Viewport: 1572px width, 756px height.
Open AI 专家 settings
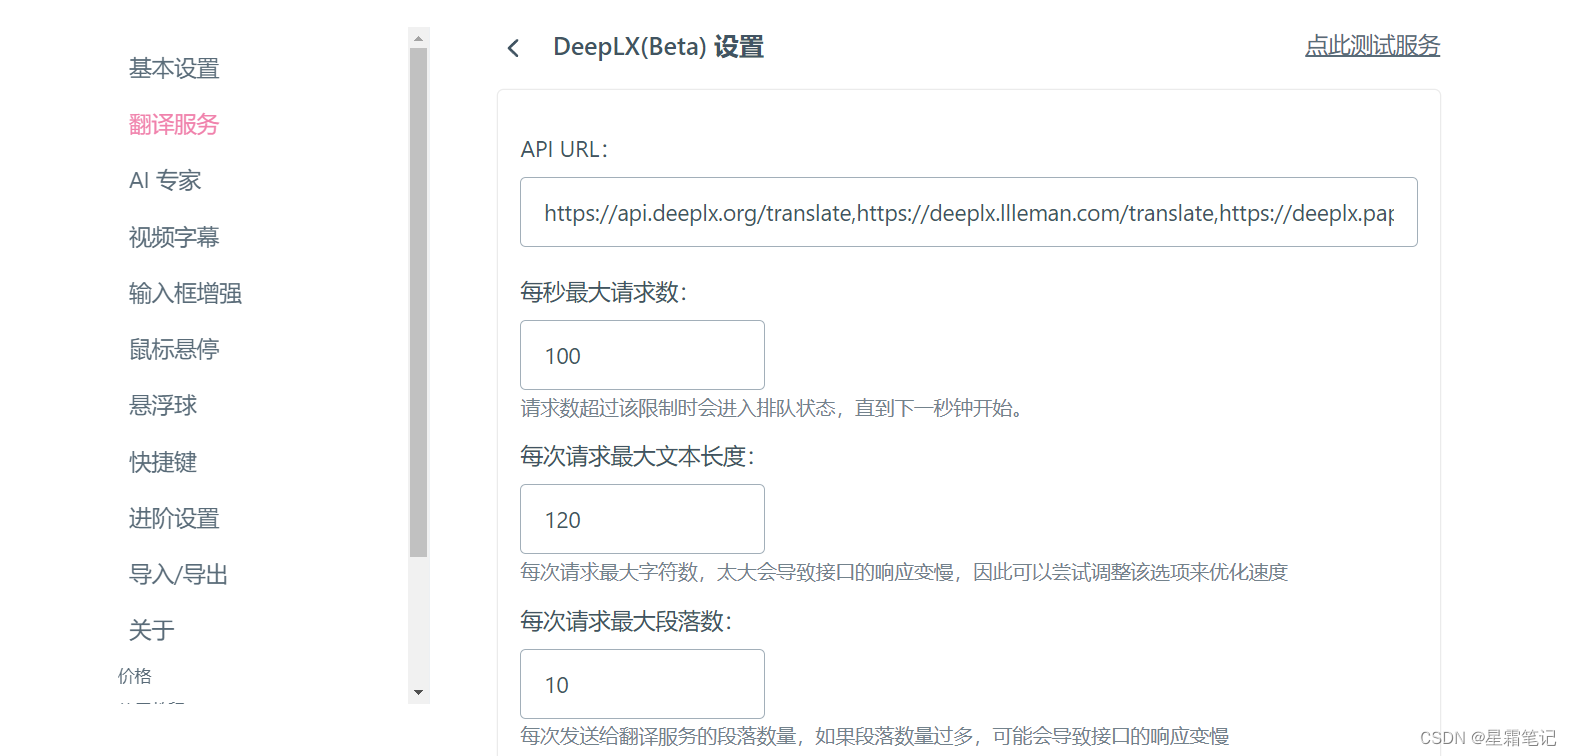(x=165, y=180)
